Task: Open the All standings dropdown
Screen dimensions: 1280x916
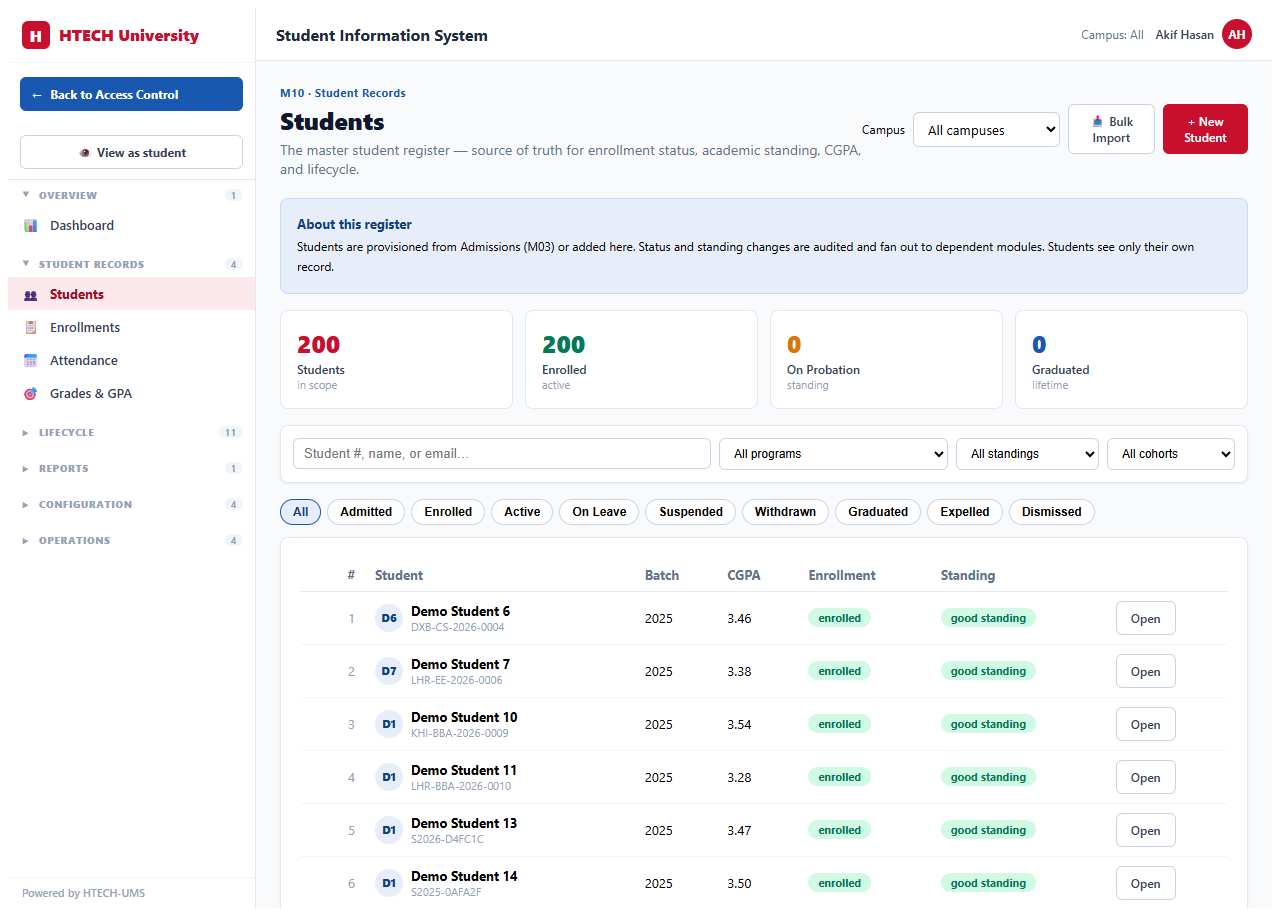Action: point(1027,454)
